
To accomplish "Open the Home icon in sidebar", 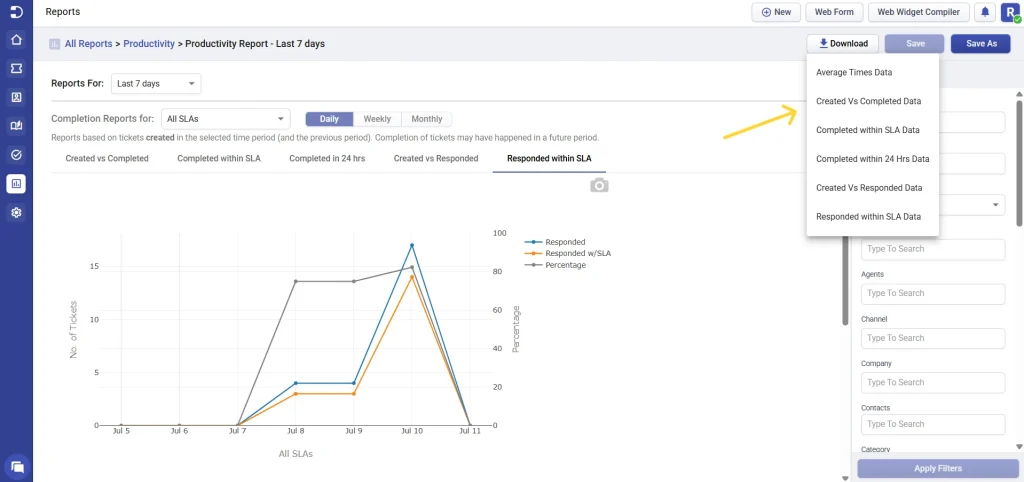I will pyautogui.click(x=16, y=40).
